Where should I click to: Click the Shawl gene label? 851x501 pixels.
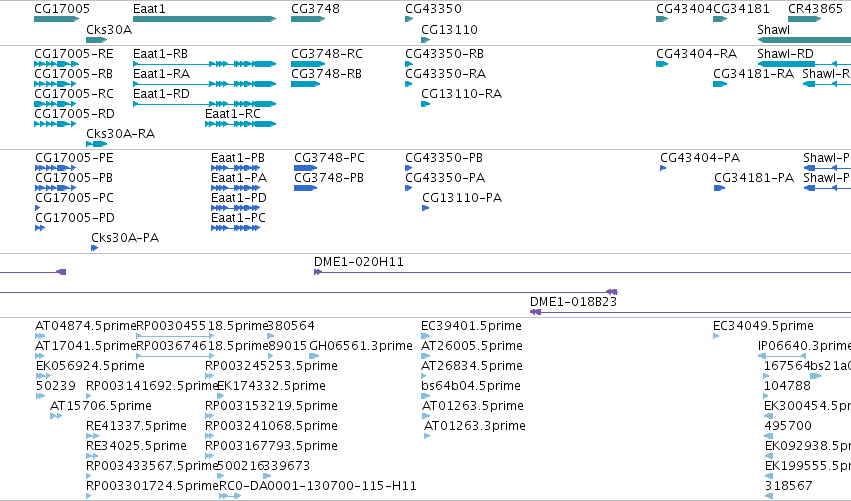click(773, 29)
